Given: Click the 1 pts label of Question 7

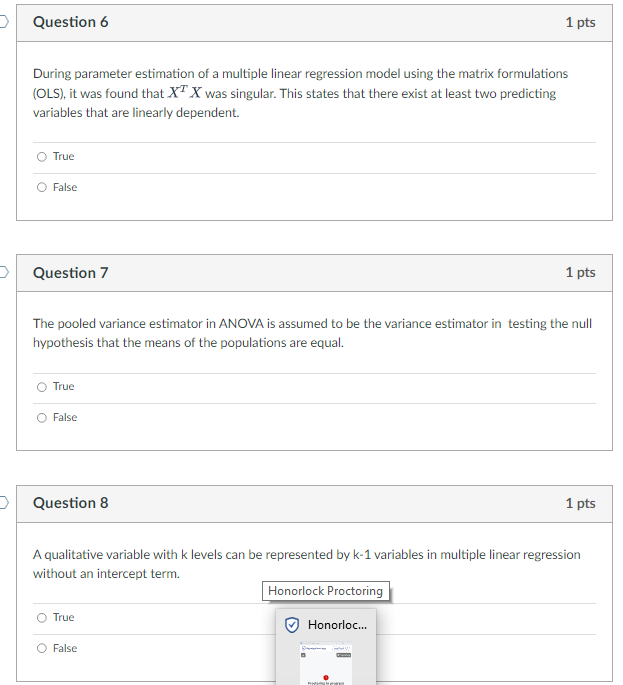Looking at the screenshot, I should pyautogui.click(x=580, y=272).
